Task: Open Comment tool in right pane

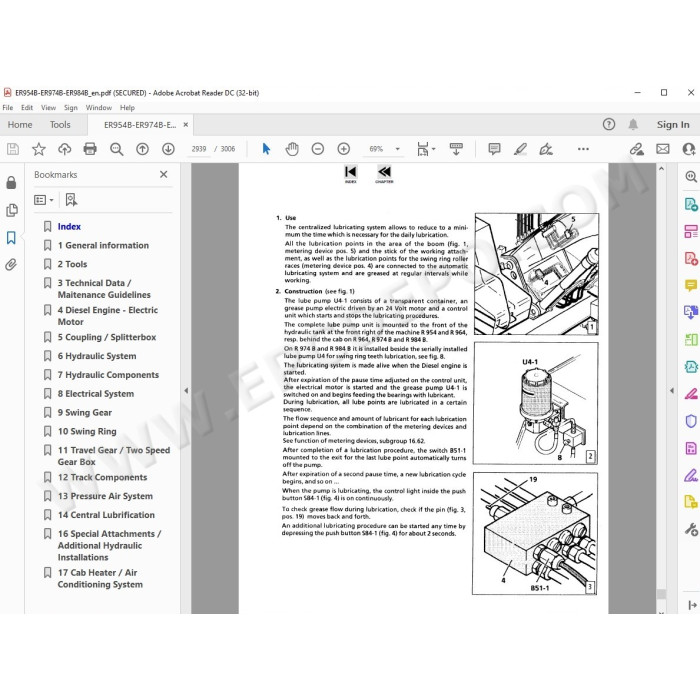Action: click(691, 285)
